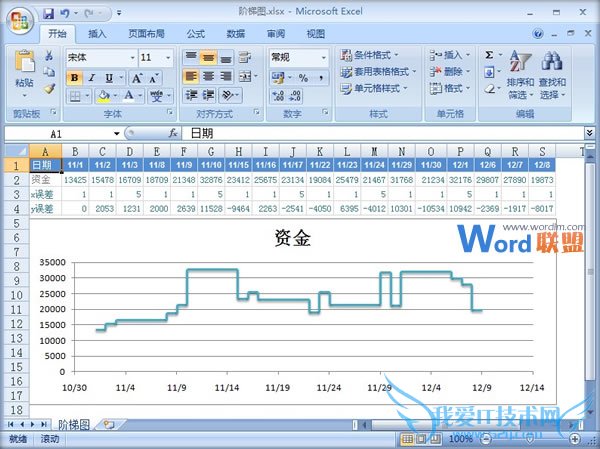Open 排序和筛选 sort and filter

coord(520,75)
